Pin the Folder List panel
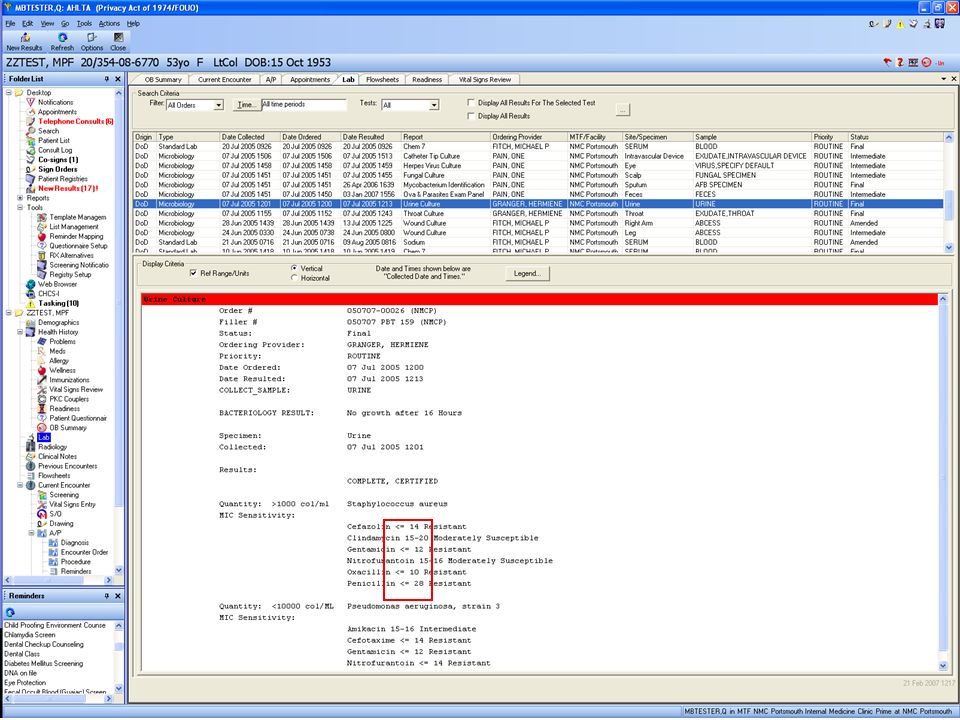This screenshot has width=960, height=720. [x=107, y=79]
